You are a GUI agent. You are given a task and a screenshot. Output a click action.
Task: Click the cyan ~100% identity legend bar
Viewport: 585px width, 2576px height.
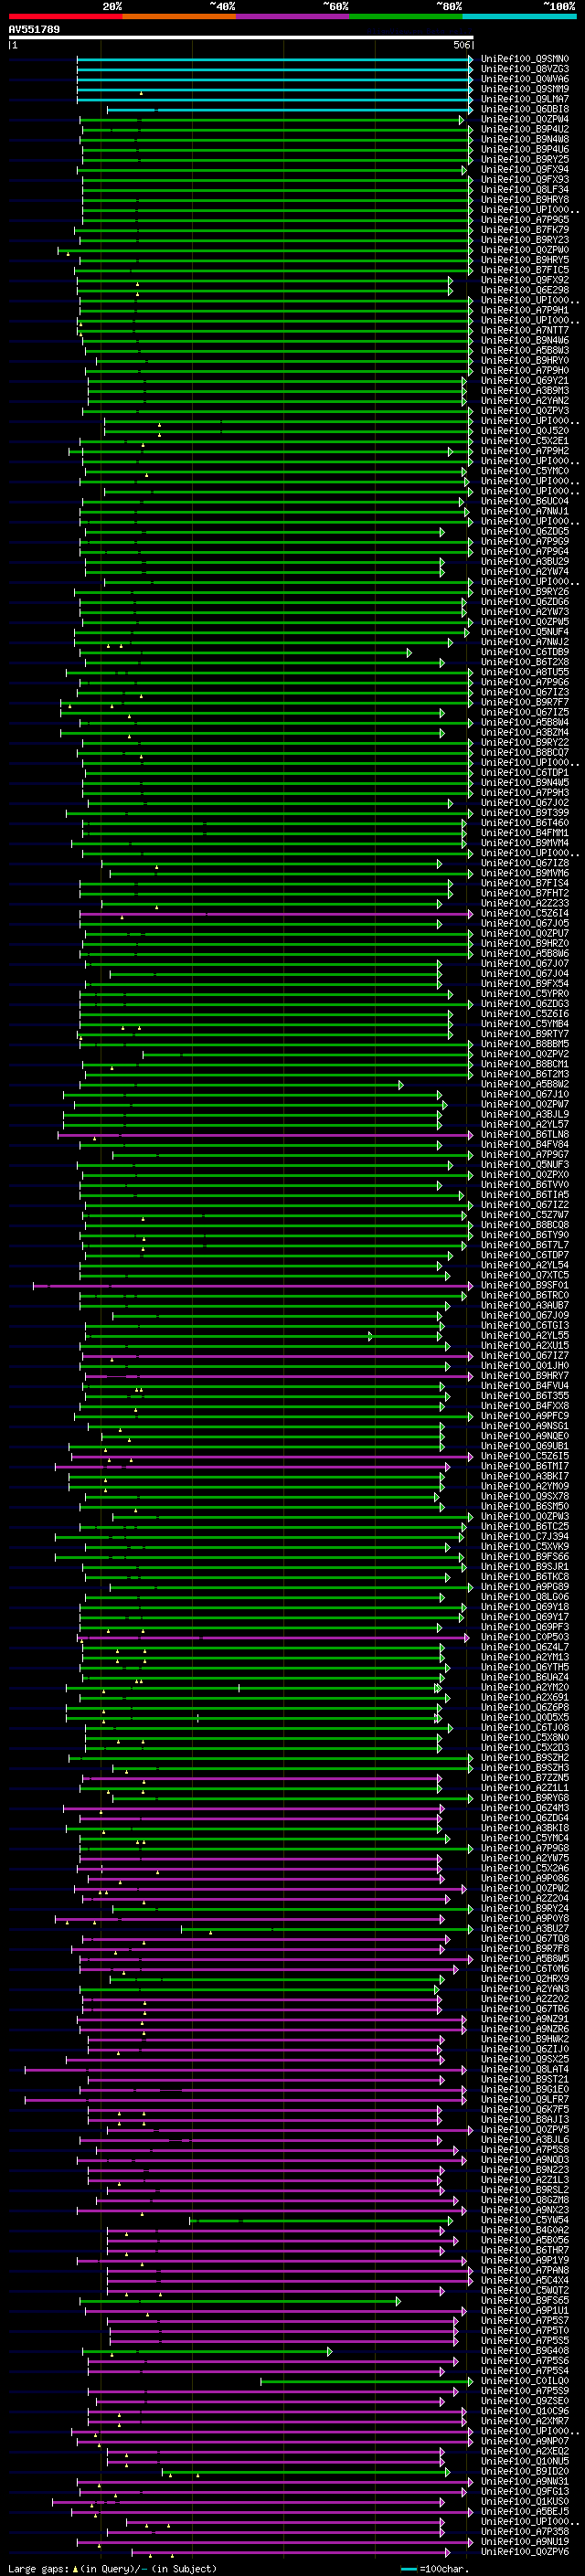(519, 16)
